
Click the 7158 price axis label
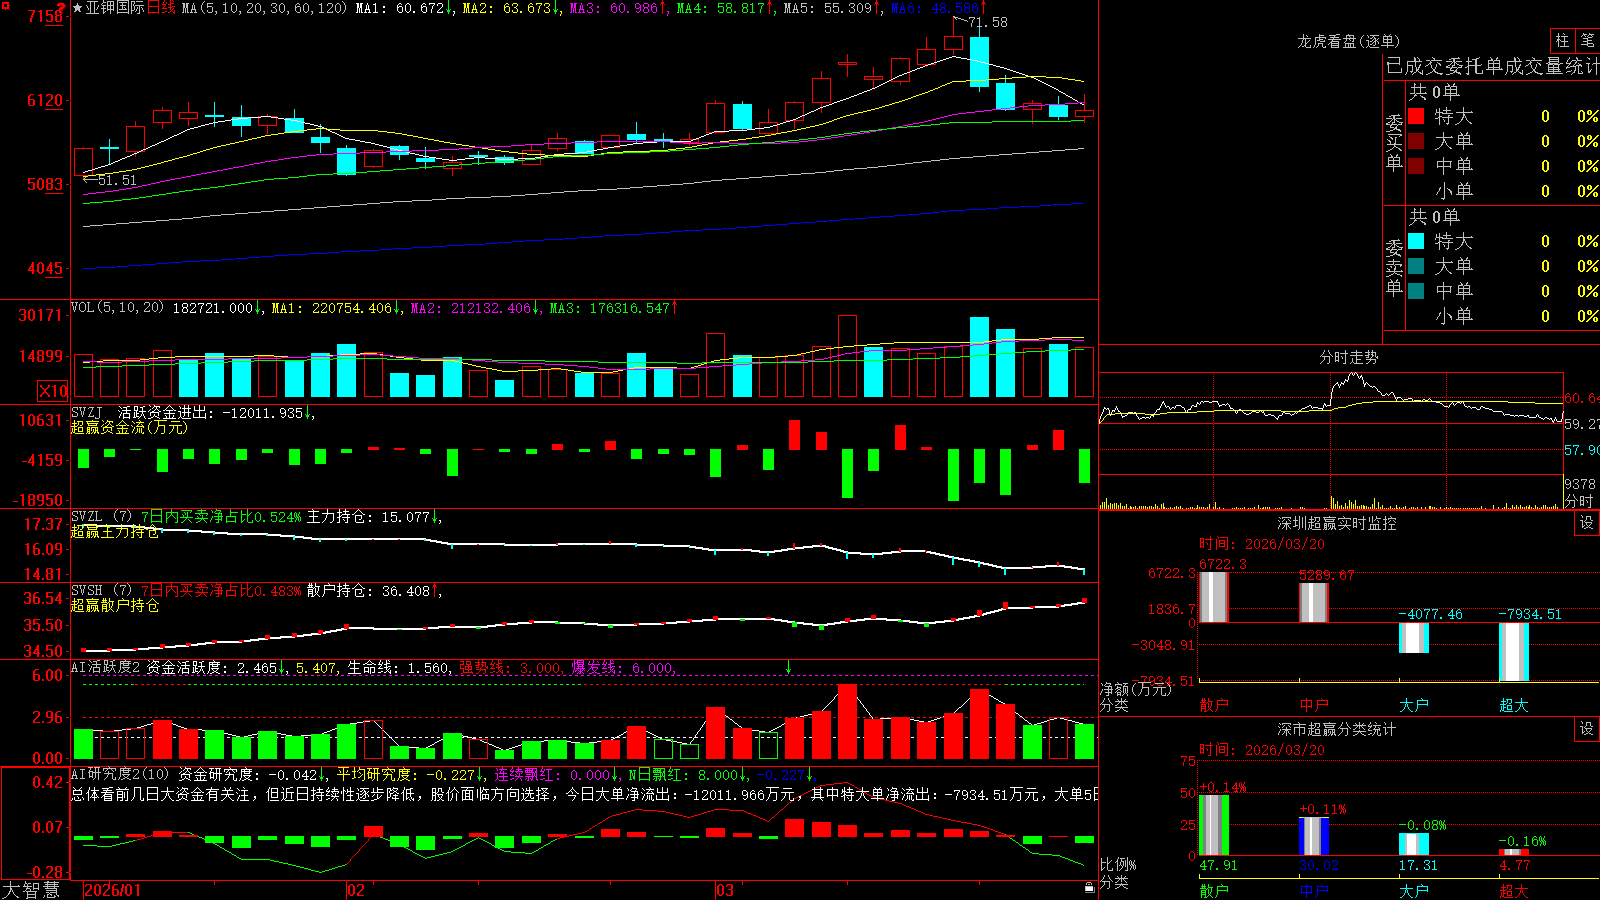(45, 16)
